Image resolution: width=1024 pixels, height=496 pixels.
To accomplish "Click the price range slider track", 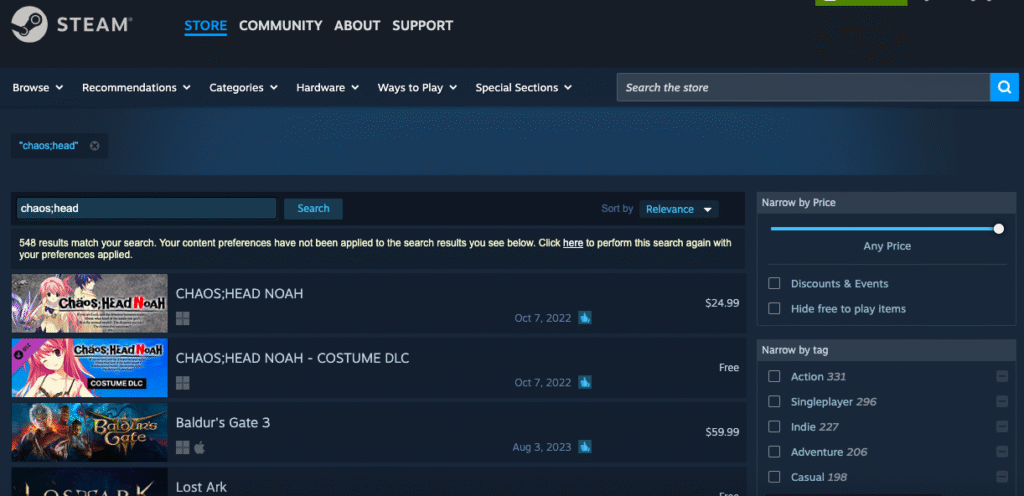I will 884,229.
